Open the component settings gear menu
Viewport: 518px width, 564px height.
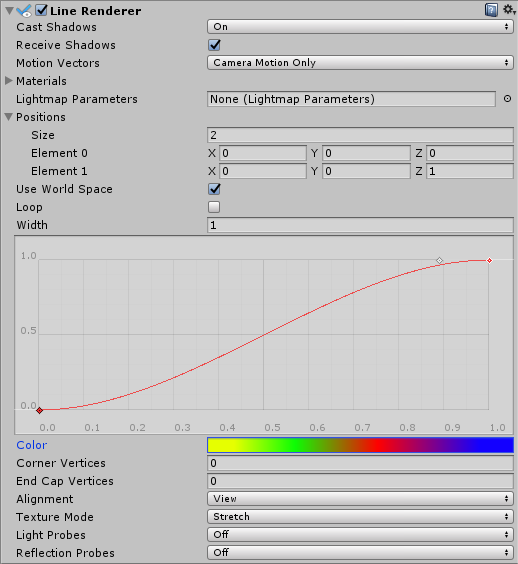point(509,9)
